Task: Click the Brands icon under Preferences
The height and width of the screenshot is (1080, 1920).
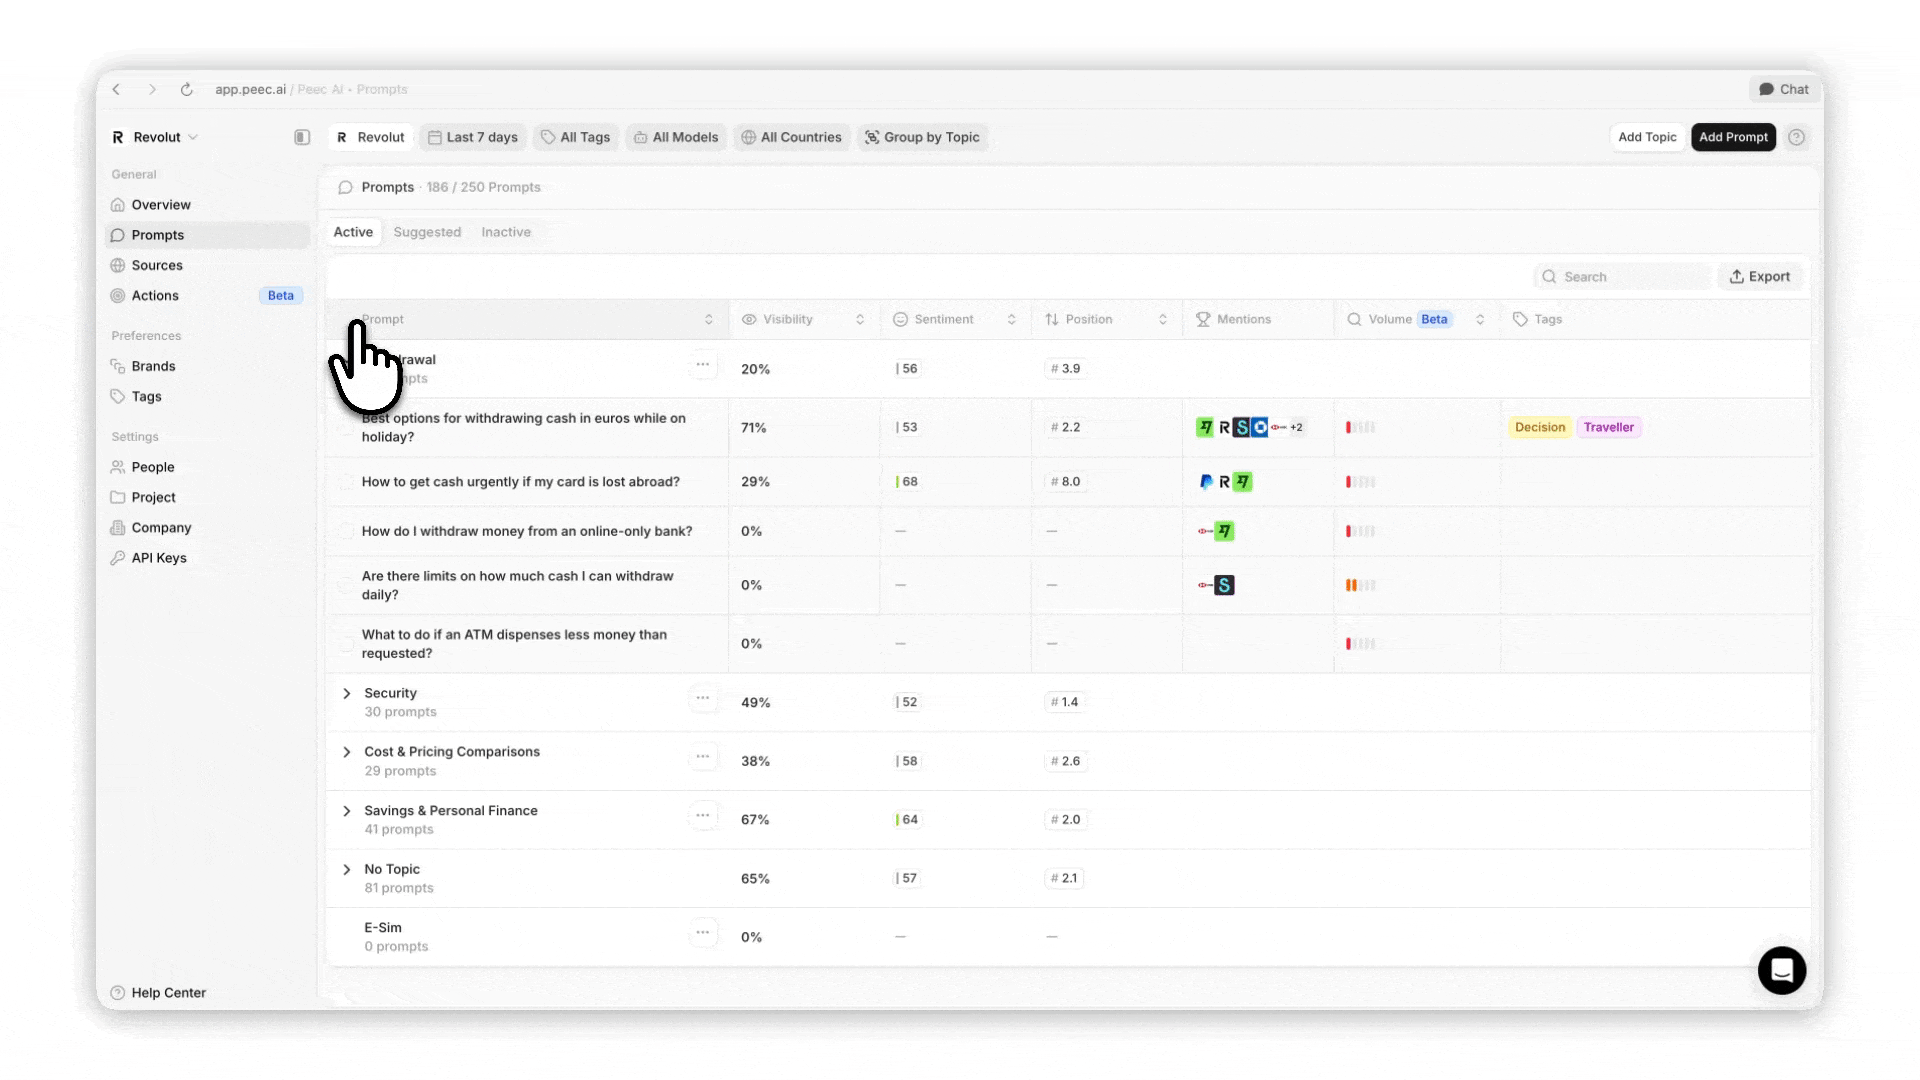Action: tap(117, 365)
